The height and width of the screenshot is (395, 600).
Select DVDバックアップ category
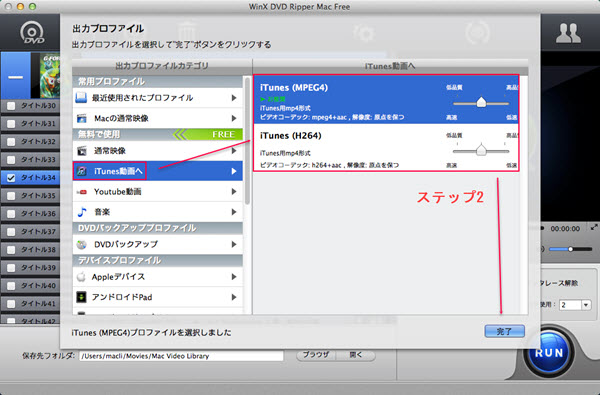(x=158, y=244)
